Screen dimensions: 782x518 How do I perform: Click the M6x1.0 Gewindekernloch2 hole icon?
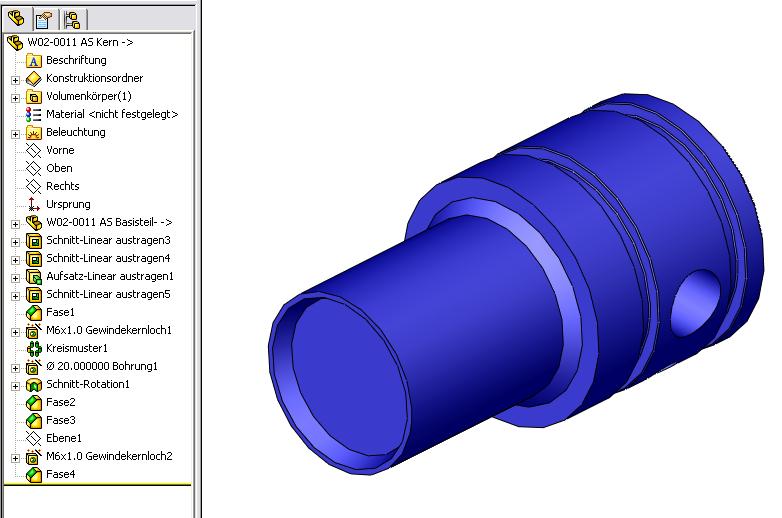(x=33, y=456)
